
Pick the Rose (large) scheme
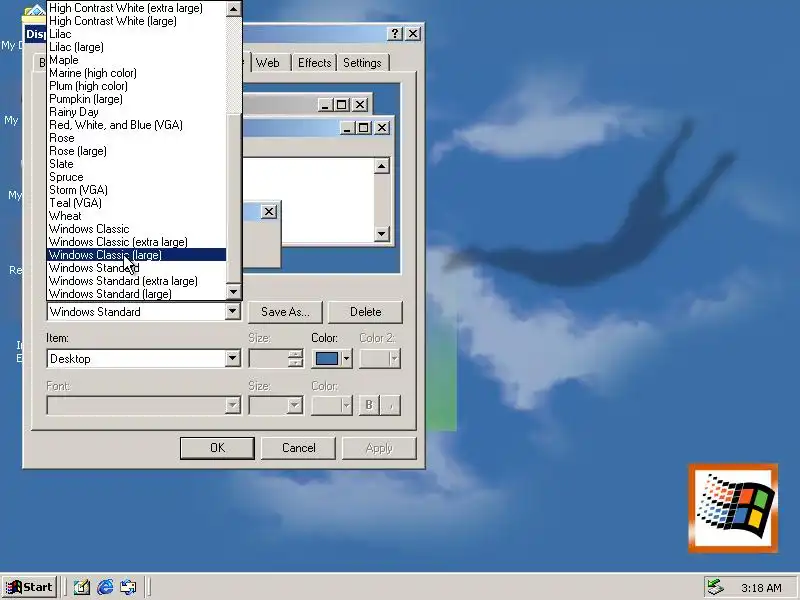click(136, 151)
